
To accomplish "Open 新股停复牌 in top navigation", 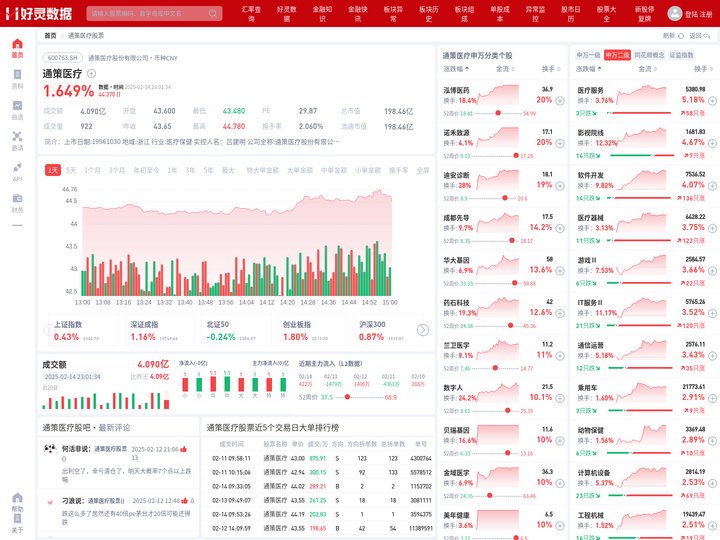I will coord(644,14).
